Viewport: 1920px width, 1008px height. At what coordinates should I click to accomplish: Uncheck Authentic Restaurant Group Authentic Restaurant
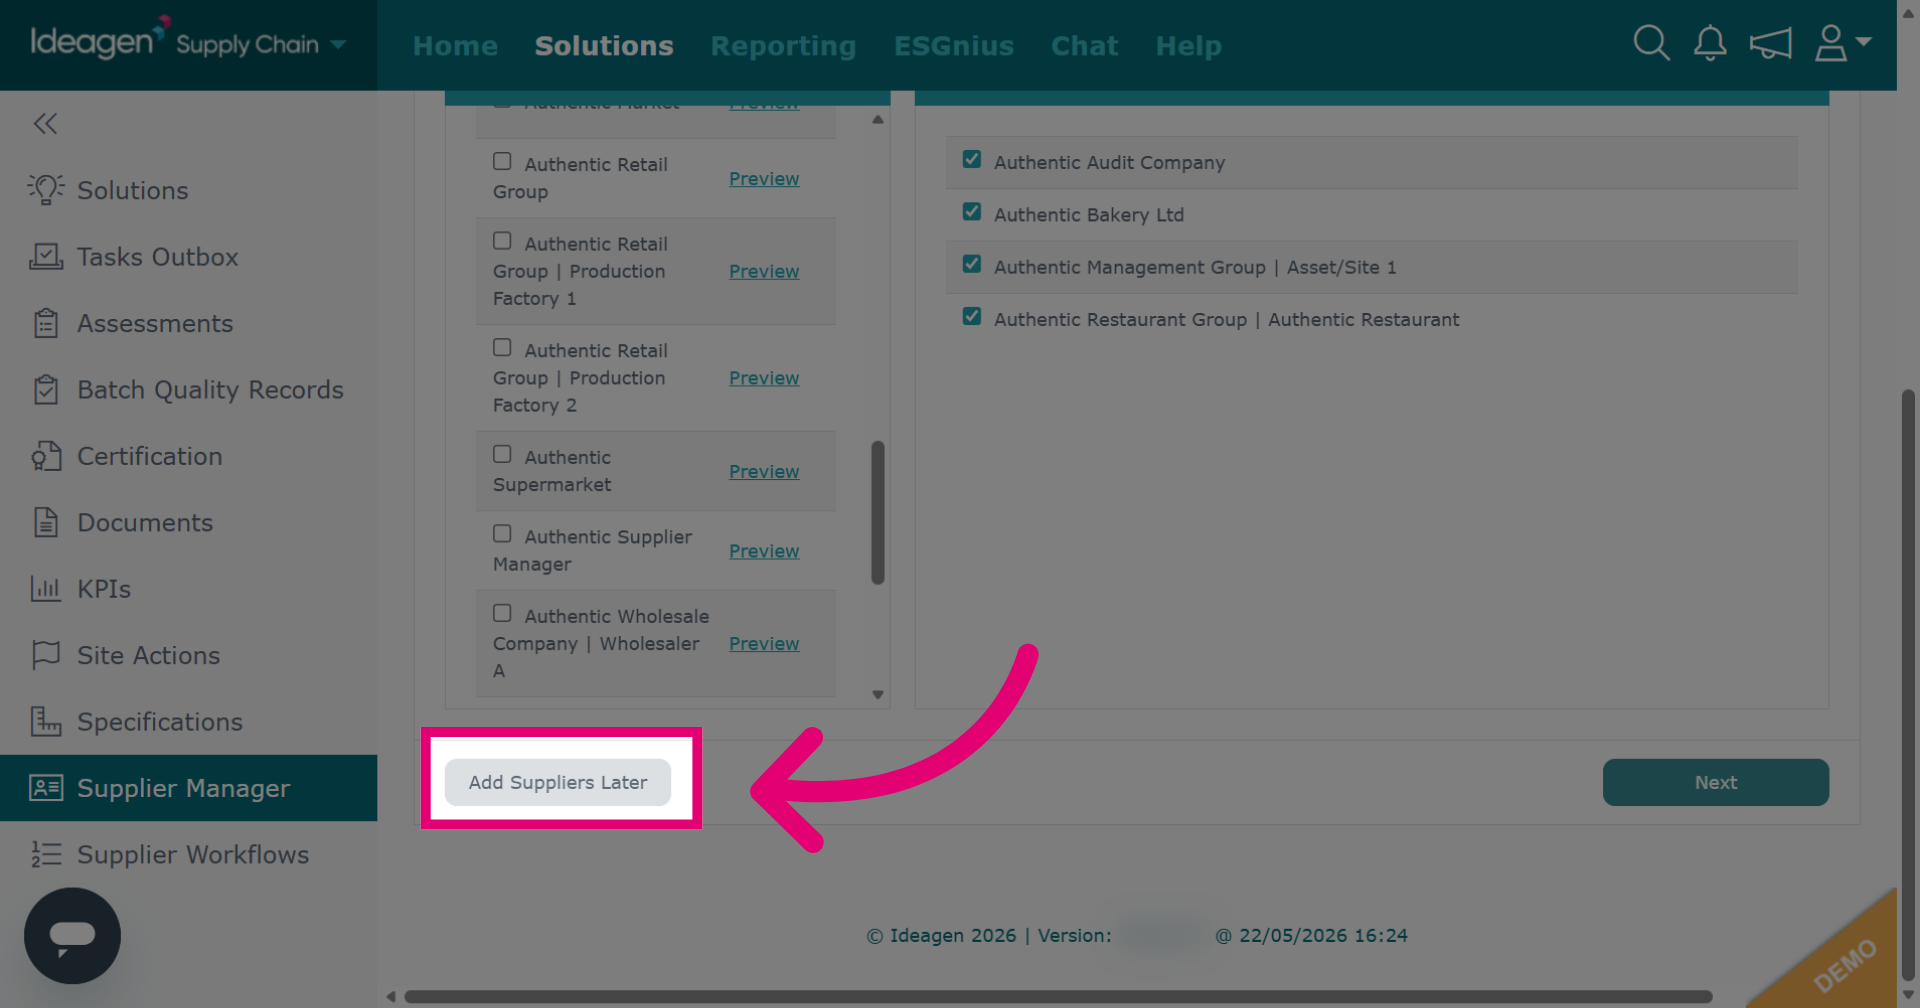pyautogui.click(x=971, y=316)
